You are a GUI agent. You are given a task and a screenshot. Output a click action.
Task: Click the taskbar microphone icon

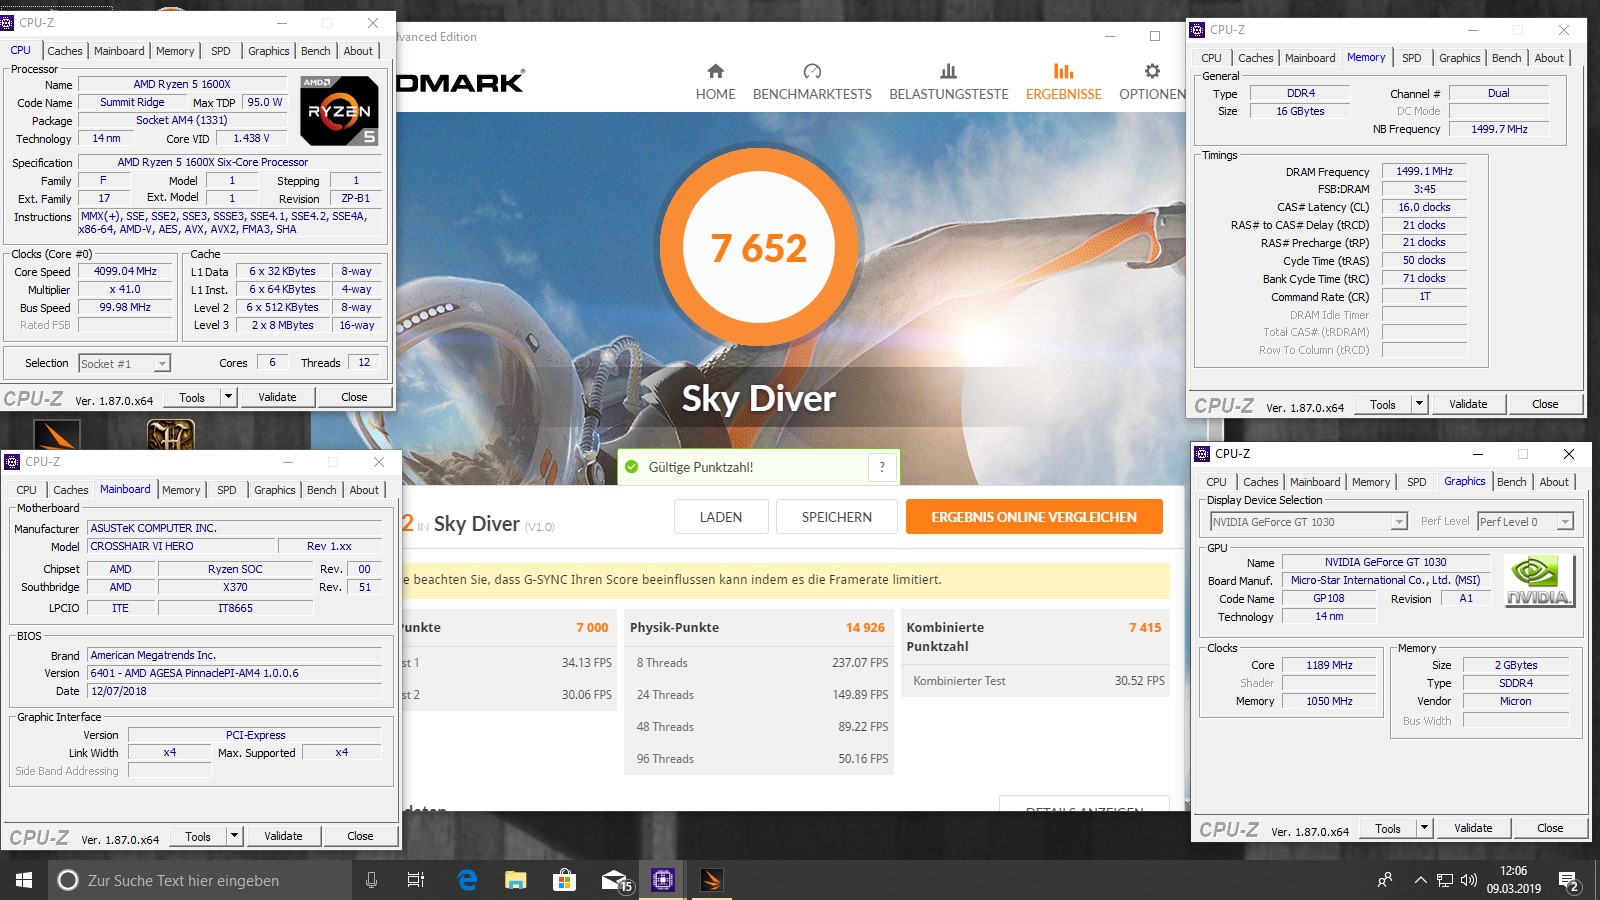coord(371,880)
